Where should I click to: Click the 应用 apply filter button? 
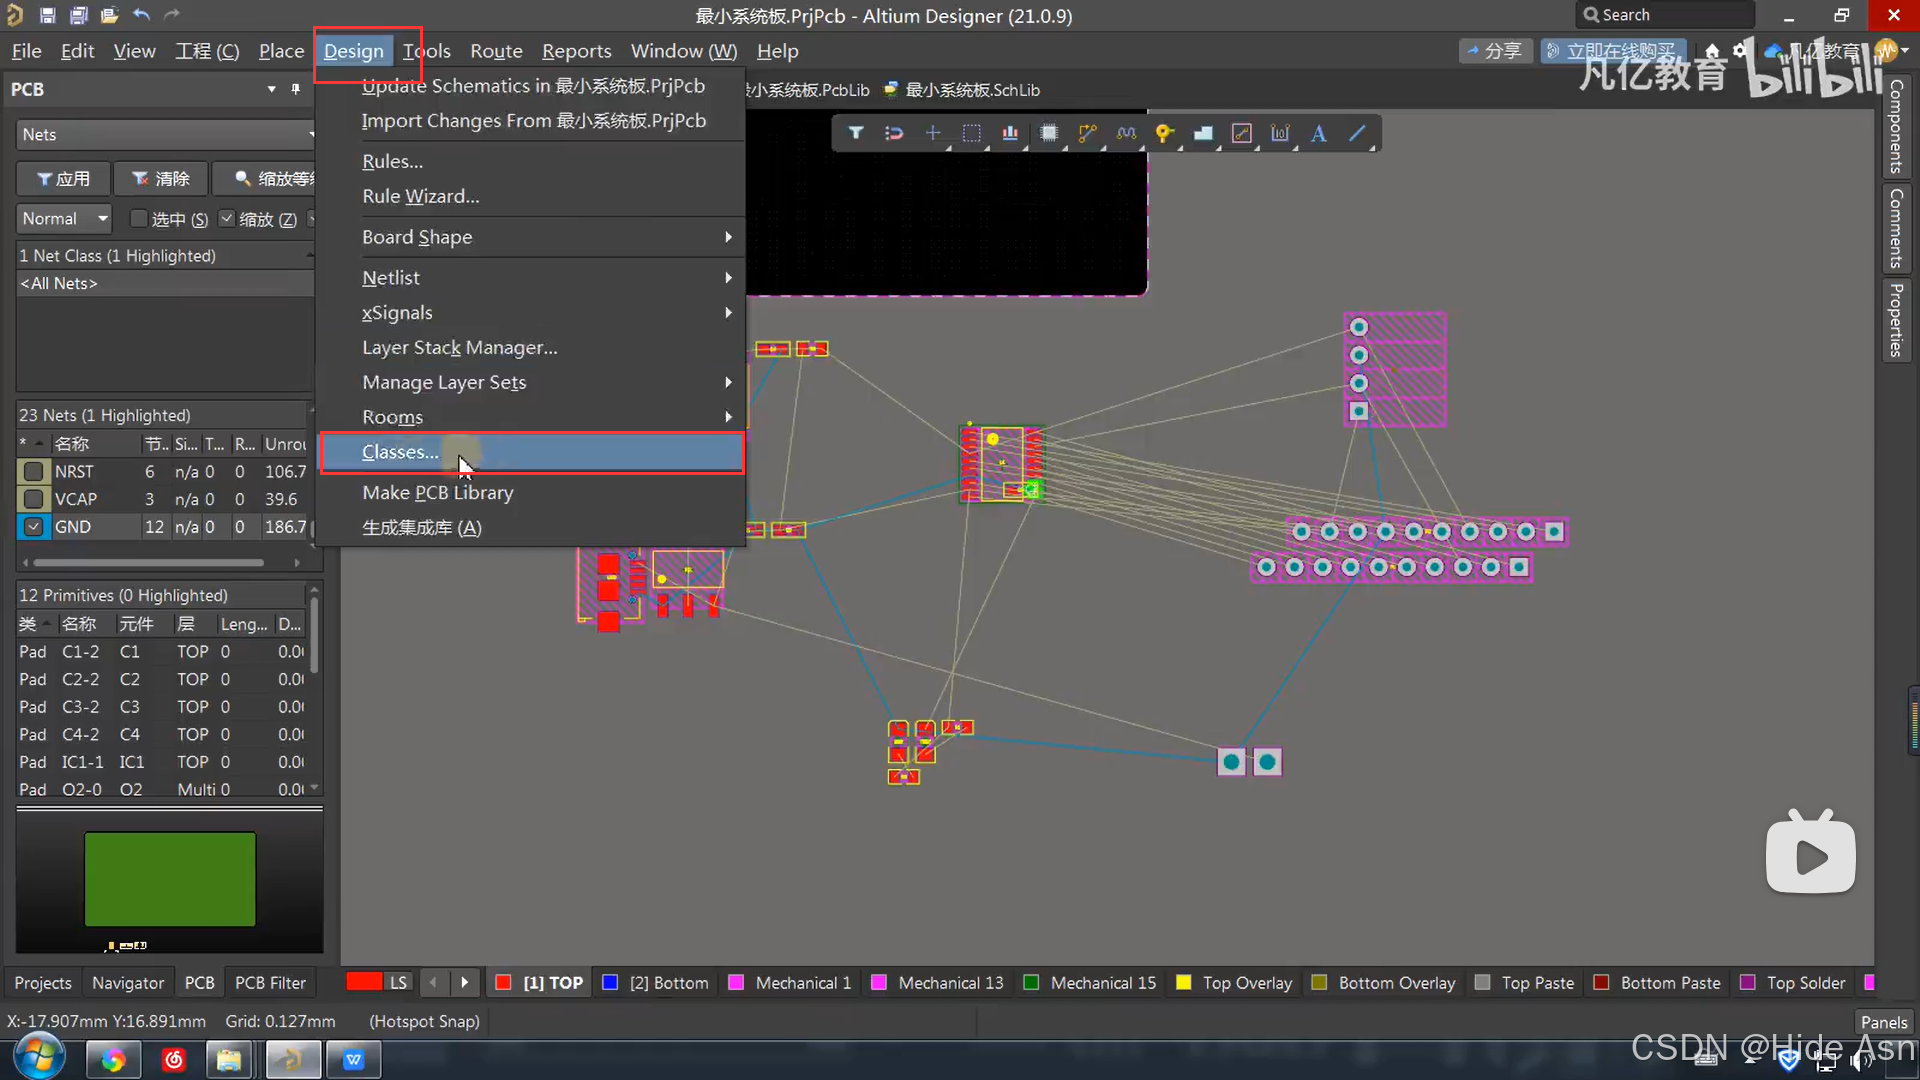63,178
